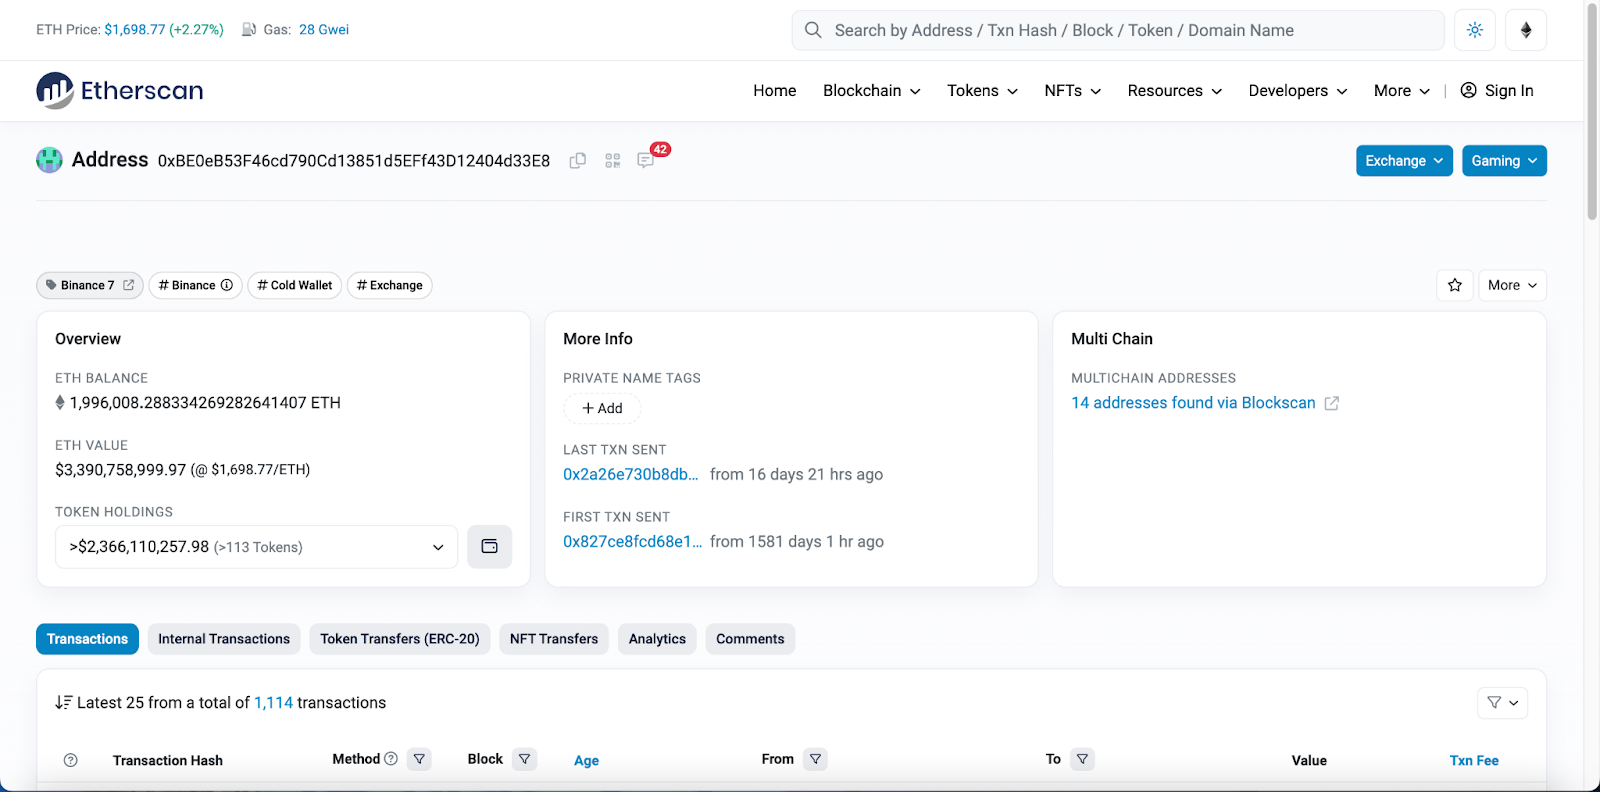Image resolution: width=1600 pixels, height=792 pixels.
Task: Filter transactions by From address
Action: pos(816,759)
